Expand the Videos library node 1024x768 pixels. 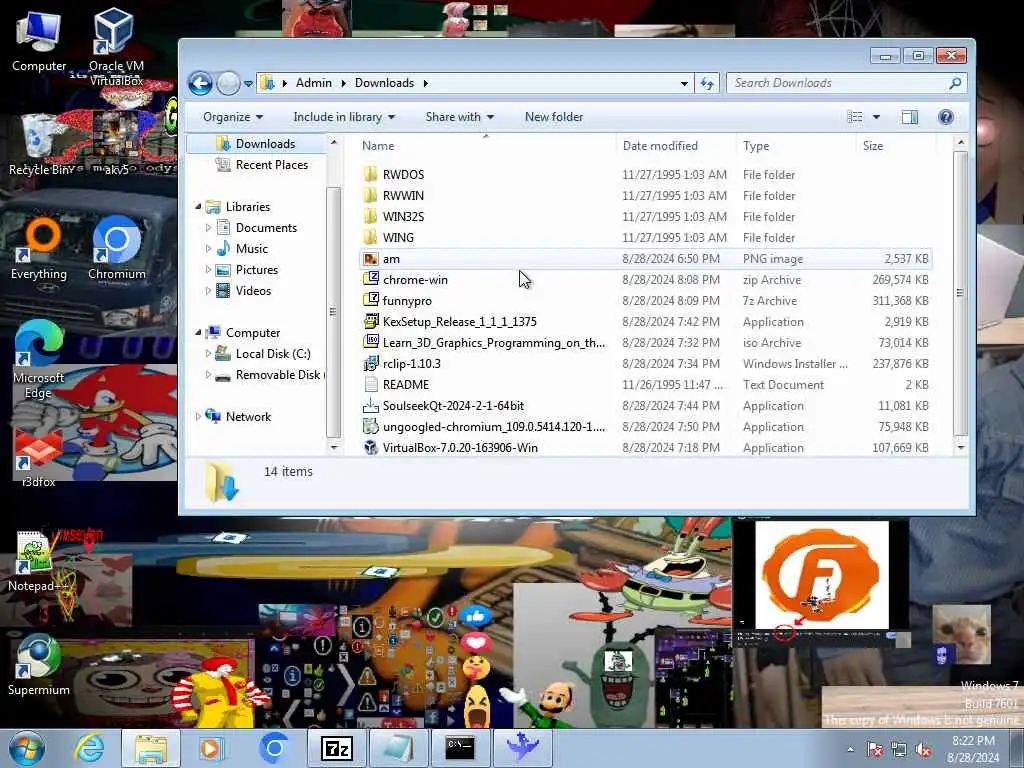coord(208,291)
